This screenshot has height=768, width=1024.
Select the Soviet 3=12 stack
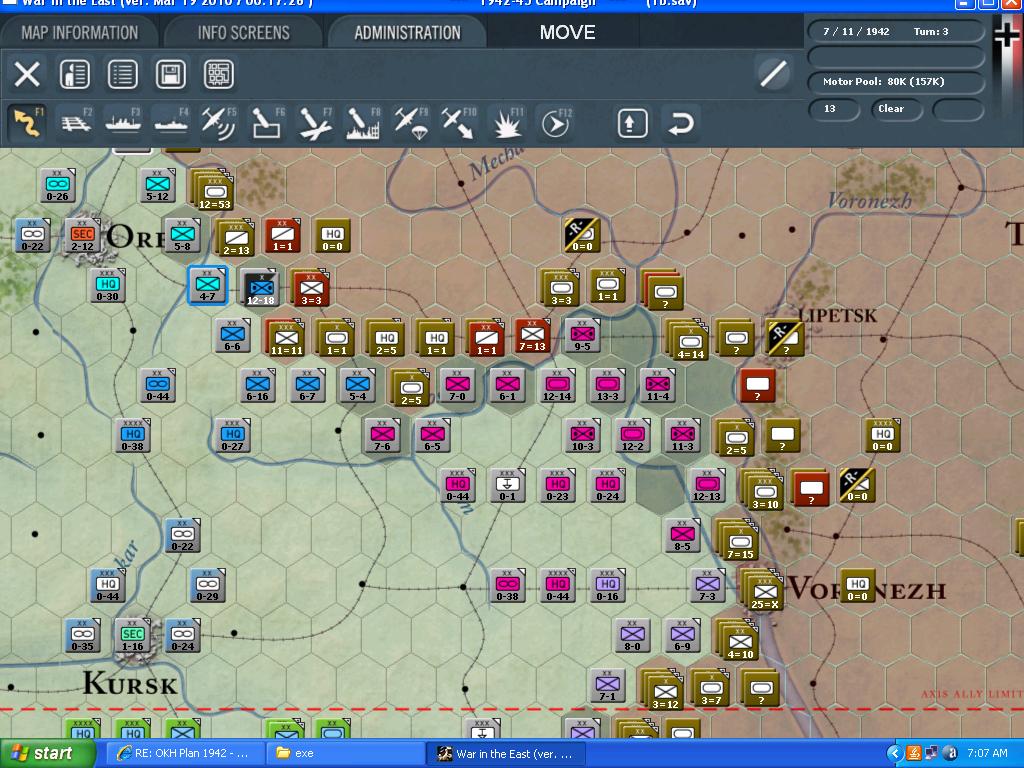[663, 690]
